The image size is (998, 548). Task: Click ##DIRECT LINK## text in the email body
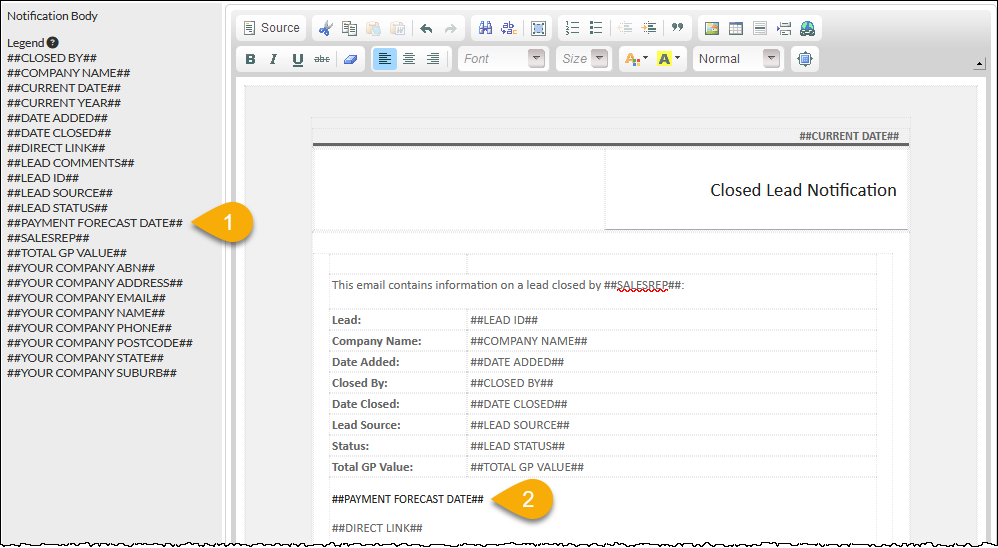pyautogui.click(x=377, y=528)
